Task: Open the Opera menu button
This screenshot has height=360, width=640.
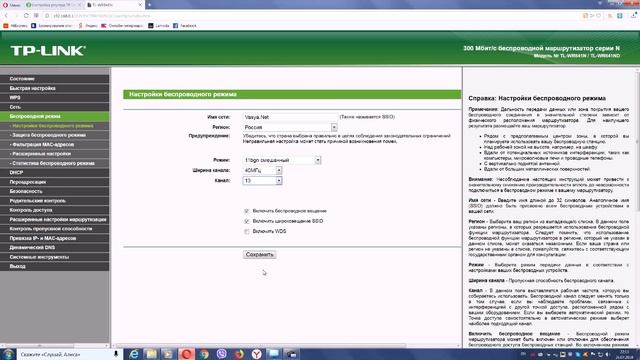Action: (11, 5)
